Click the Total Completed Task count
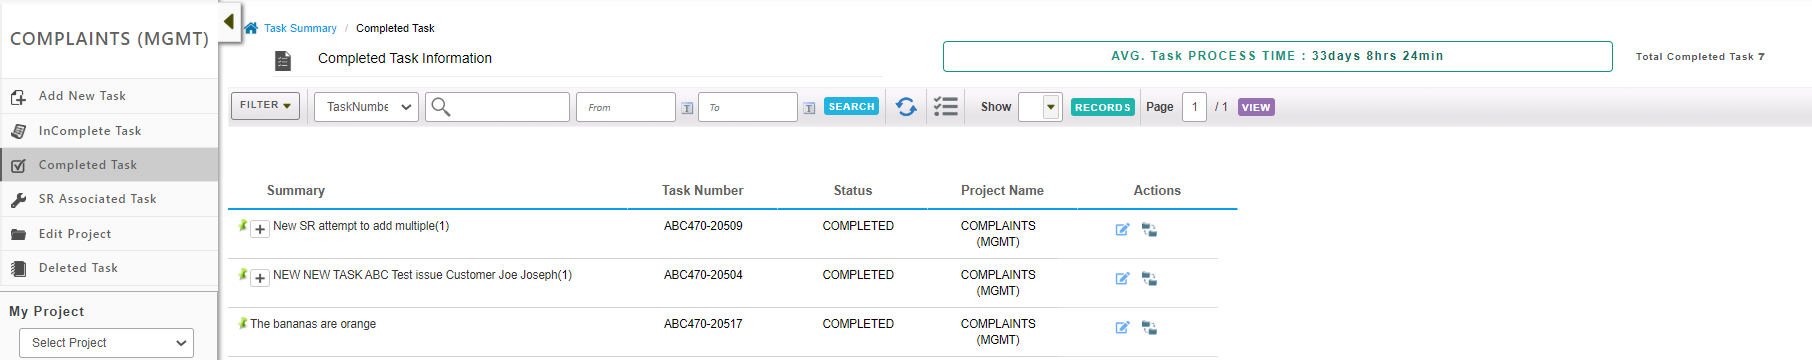The height and width of the screenshot is (360, 1812). click(1700, 57)
